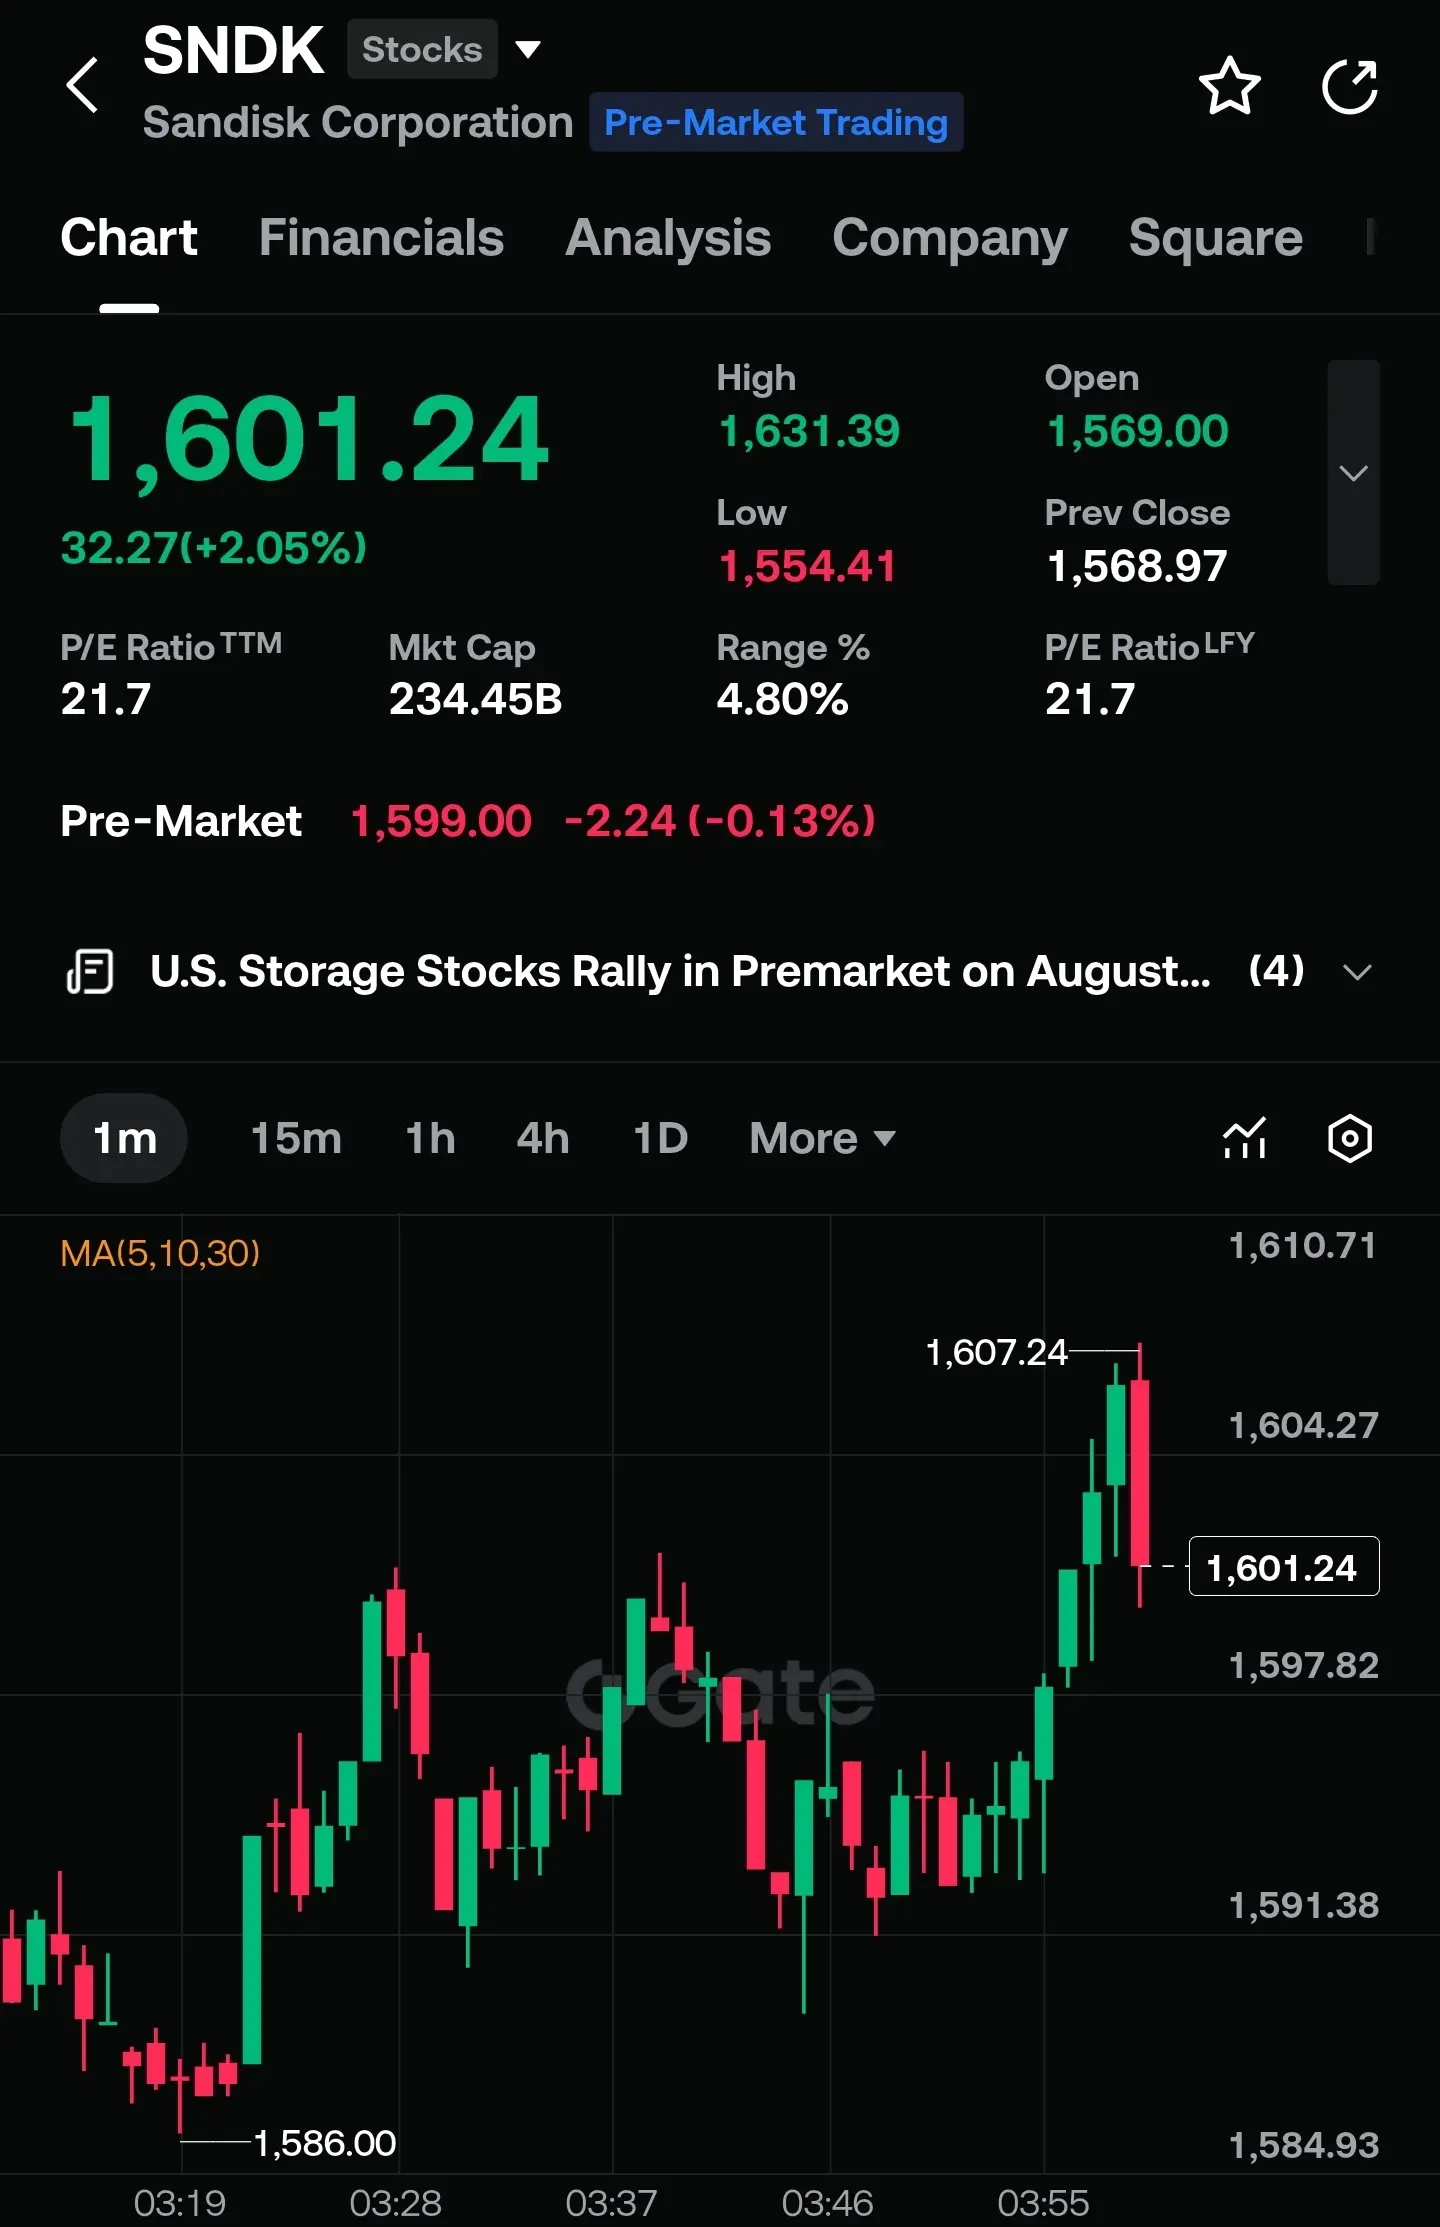Viewport: 1440px width, 2227px height.
Task: Open chart settings hexagon icon
Action: (1350, 1138)
